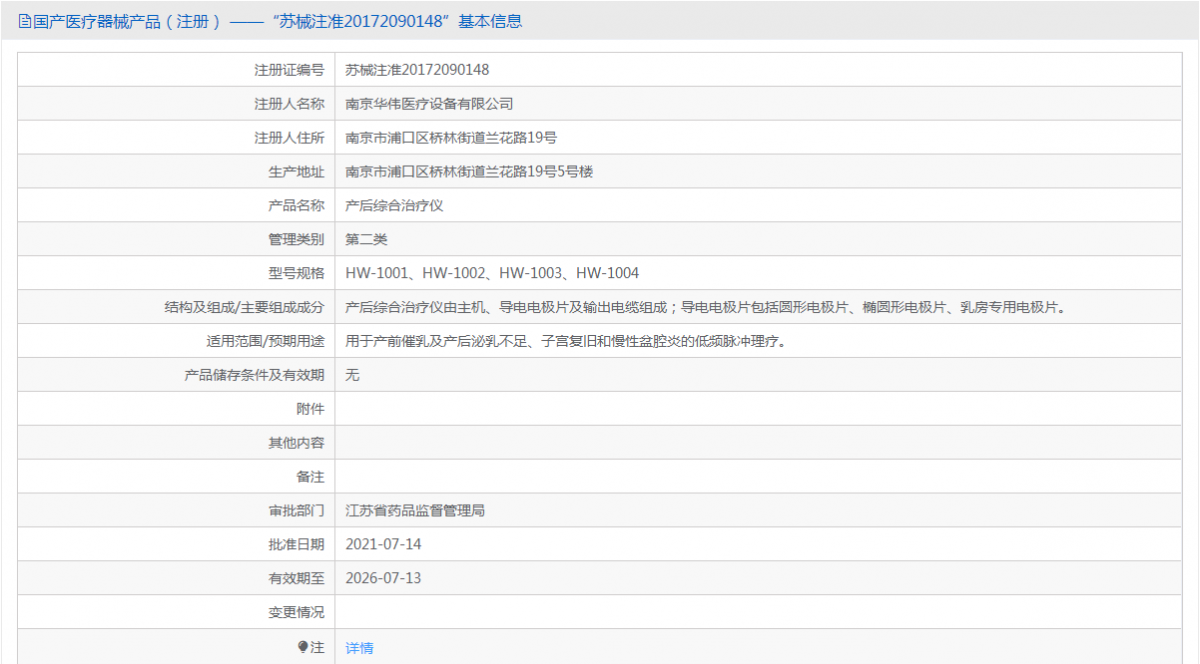This screenshot has height=664, width=1200.
Task: Select the category value 第二类
Action: [x=366, y=240]
